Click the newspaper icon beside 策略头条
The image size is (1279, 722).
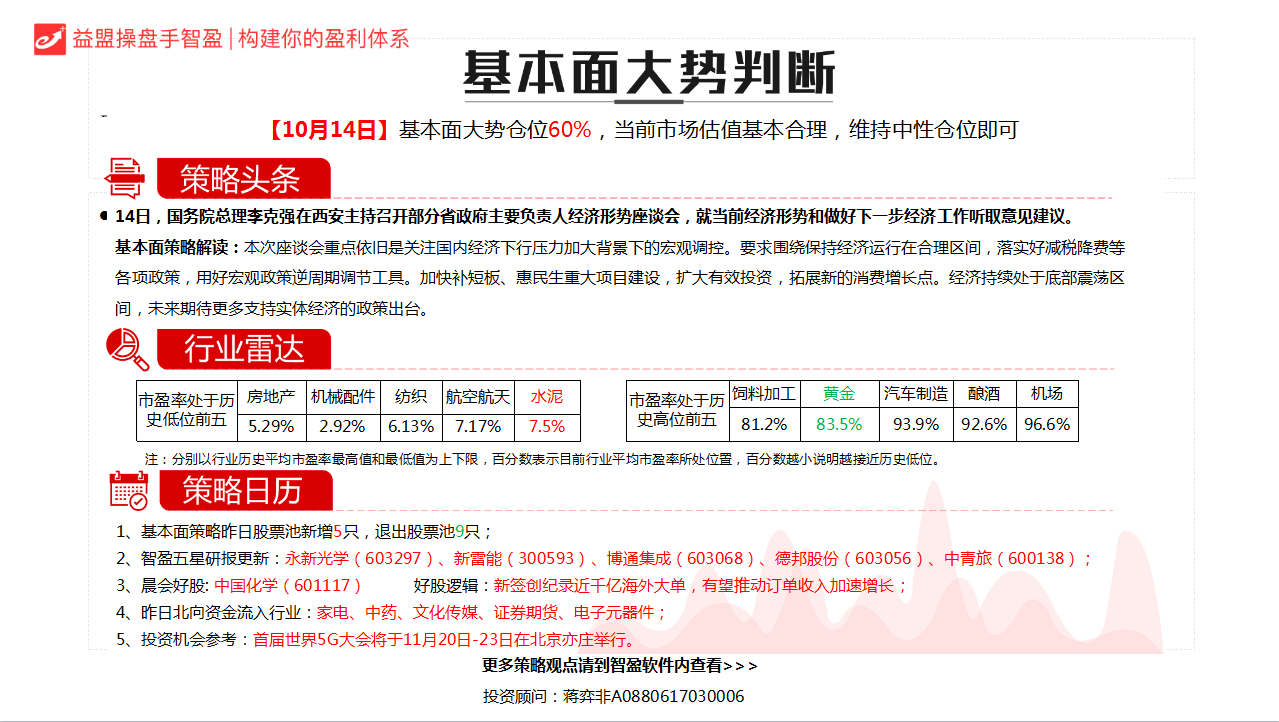coord(125,178)
